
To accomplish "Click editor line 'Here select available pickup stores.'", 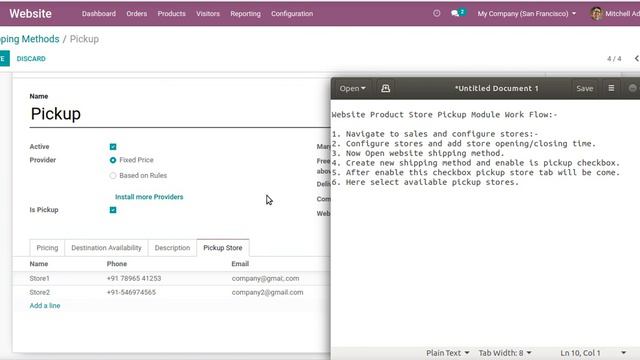I will (425, 182).
